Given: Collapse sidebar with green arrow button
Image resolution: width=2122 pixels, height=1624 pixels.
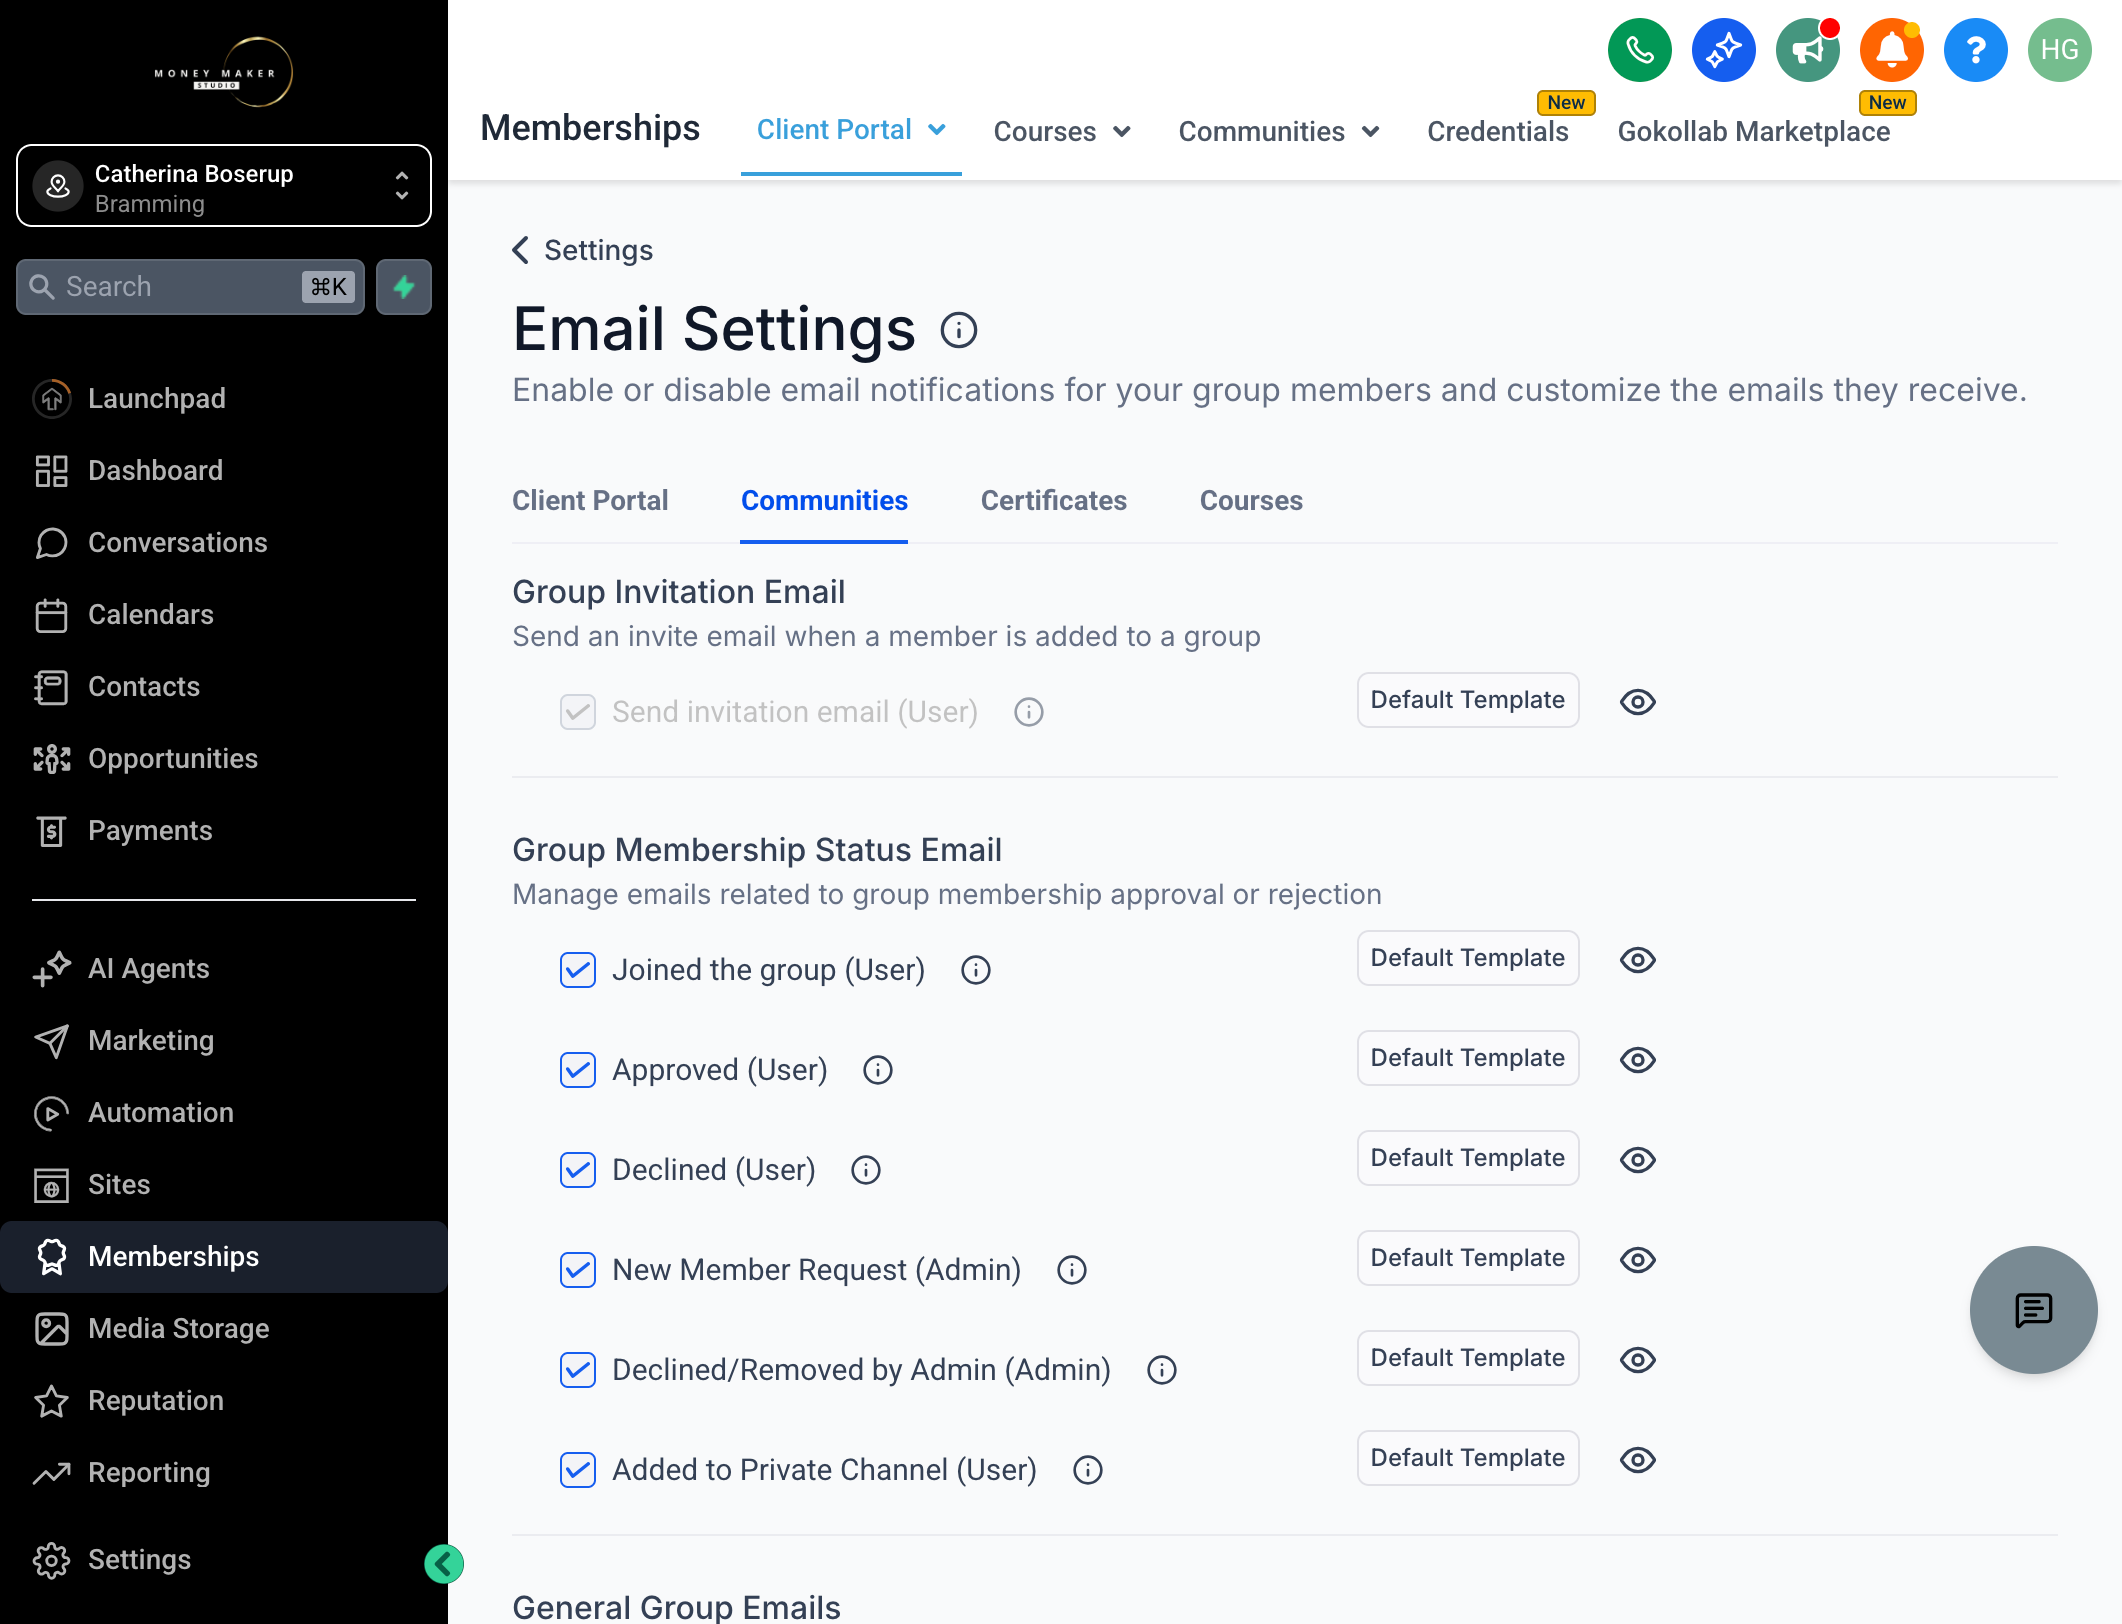Looking at the screenshot, I should 443,1564.
